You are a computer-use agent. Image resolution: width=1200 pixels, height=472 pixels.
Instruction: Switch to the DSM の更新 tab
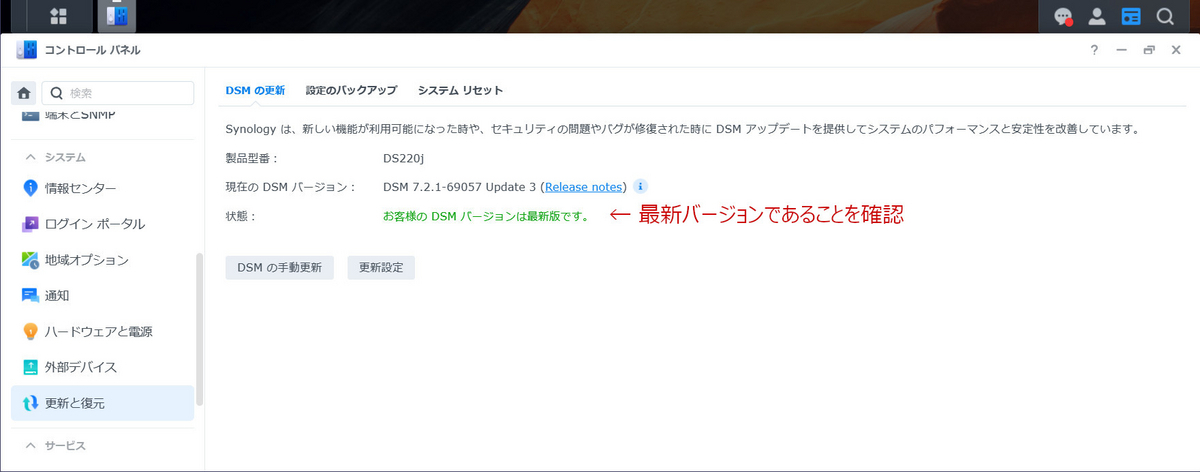[x=255, y=90]
